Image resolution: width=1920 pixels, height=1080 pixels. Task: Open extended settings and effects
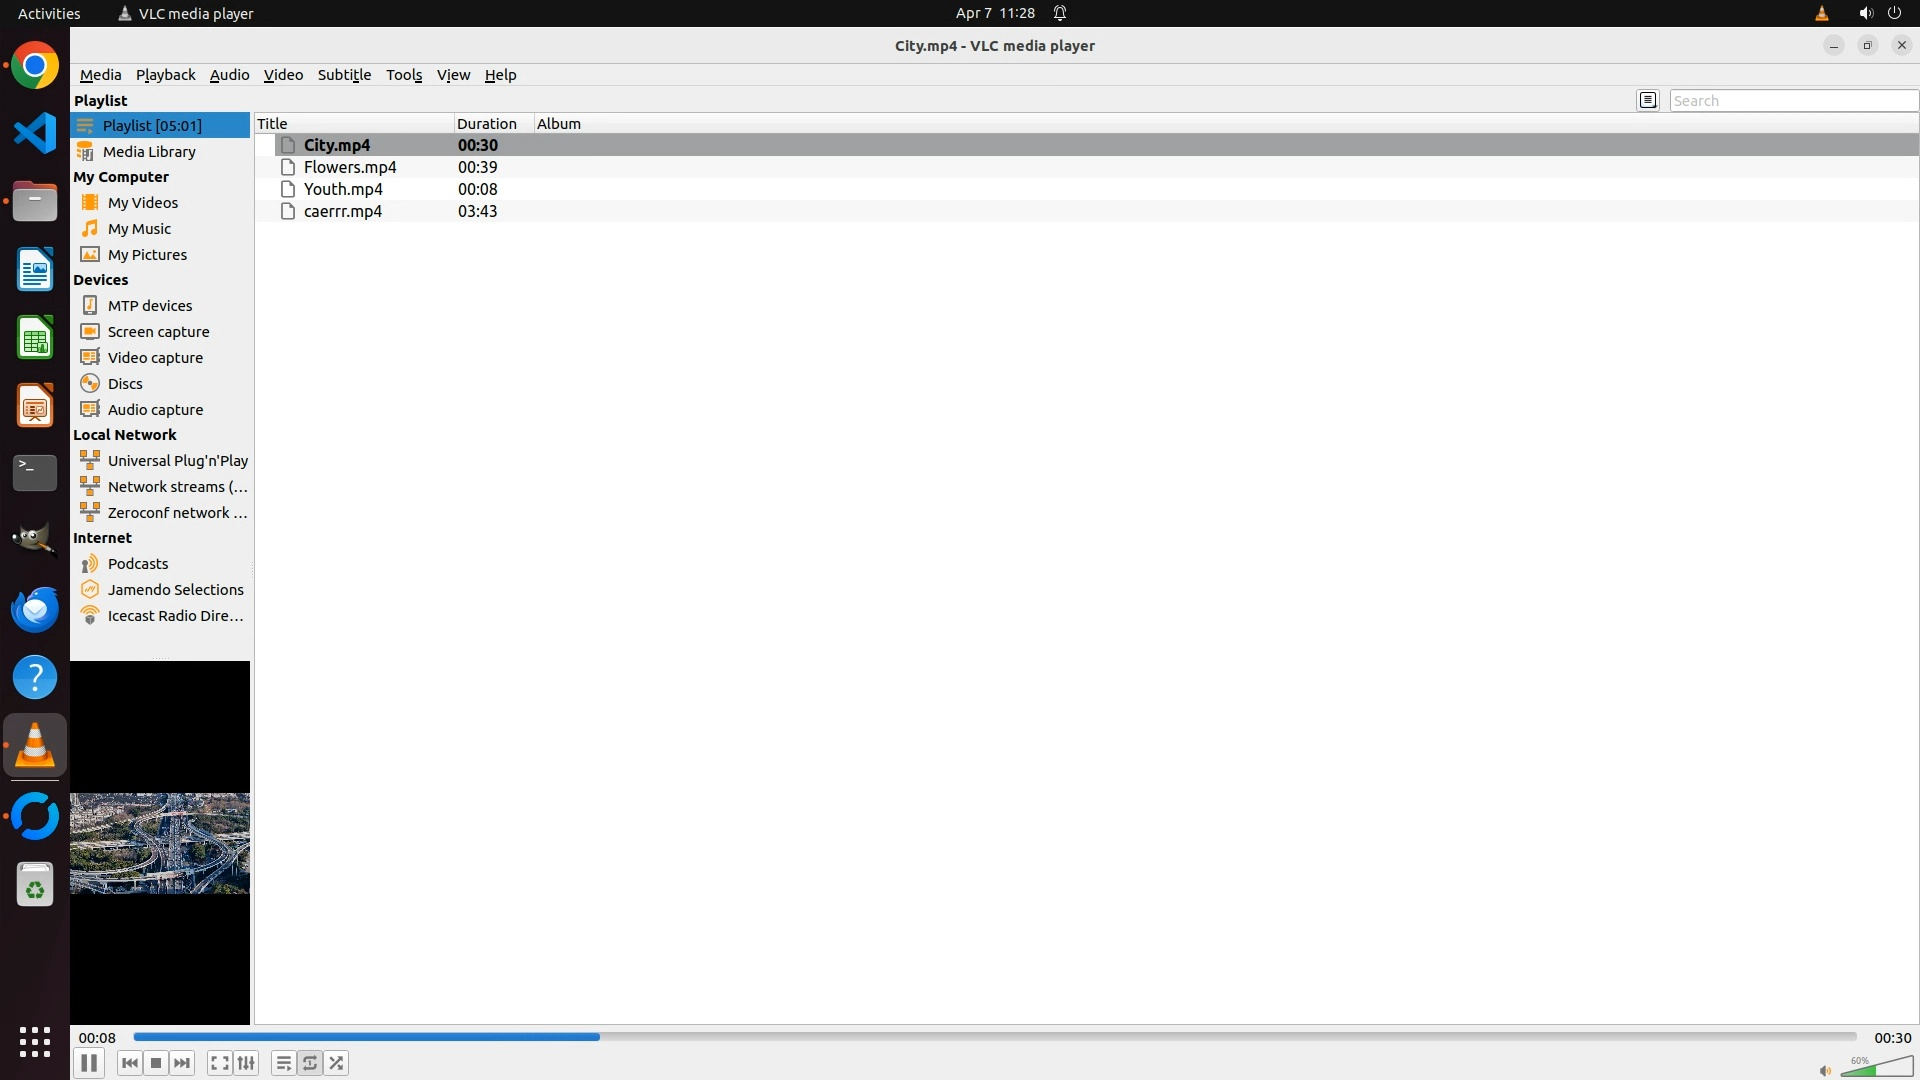tap(246, 1063)
